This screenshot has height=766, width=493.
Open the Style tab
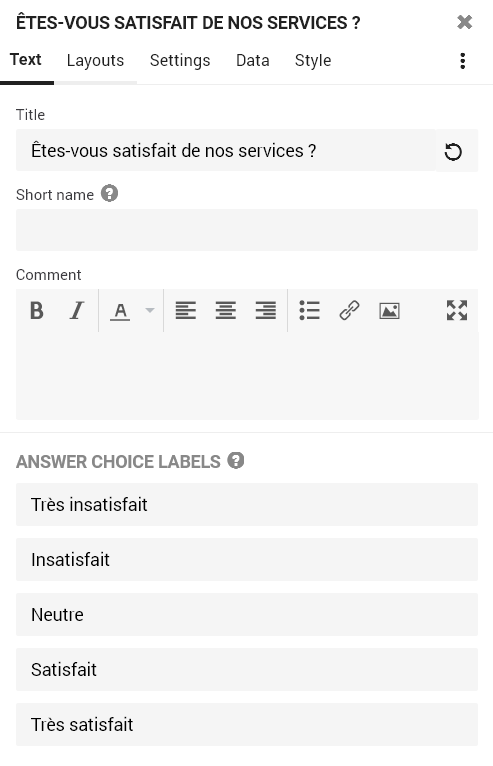(x=313, y=61)
